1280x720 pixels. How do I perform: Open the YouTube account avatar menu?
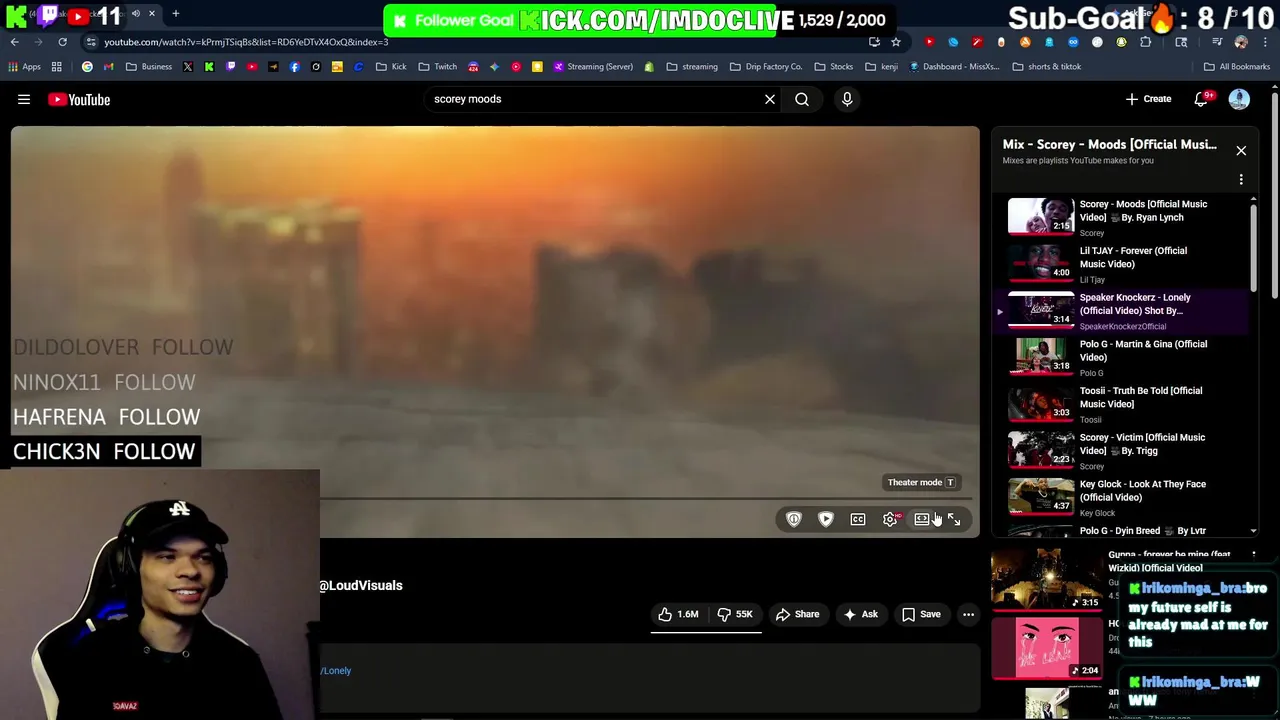pyautogui.click(x=1239, y=99)
